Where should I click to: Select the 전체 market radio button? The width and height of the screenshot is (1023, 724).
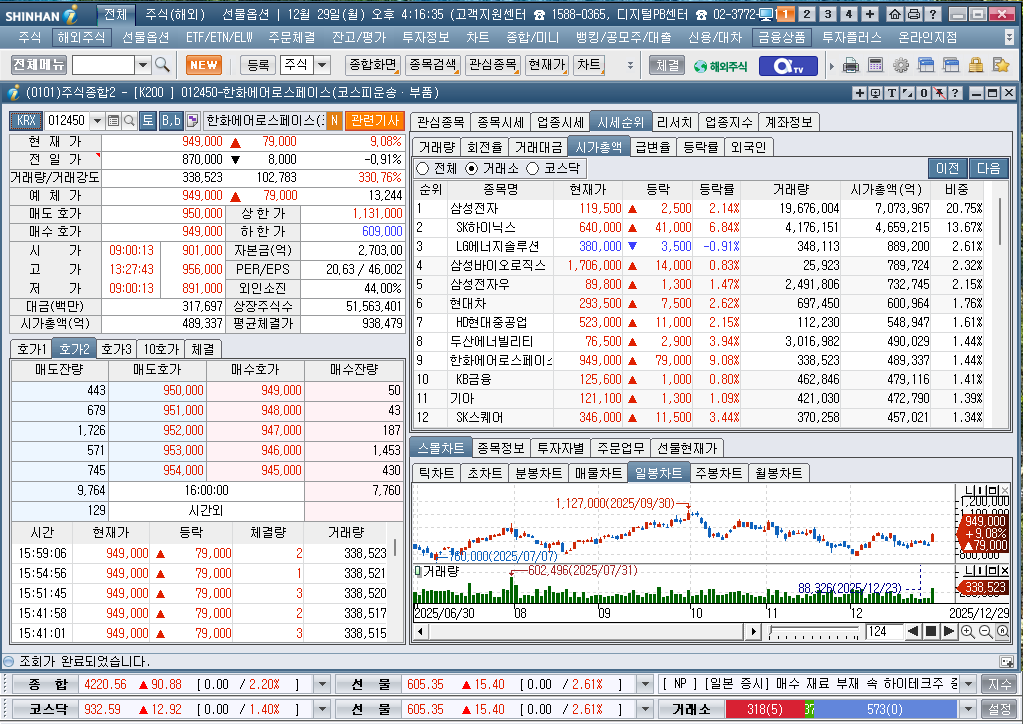pos(423,169)
